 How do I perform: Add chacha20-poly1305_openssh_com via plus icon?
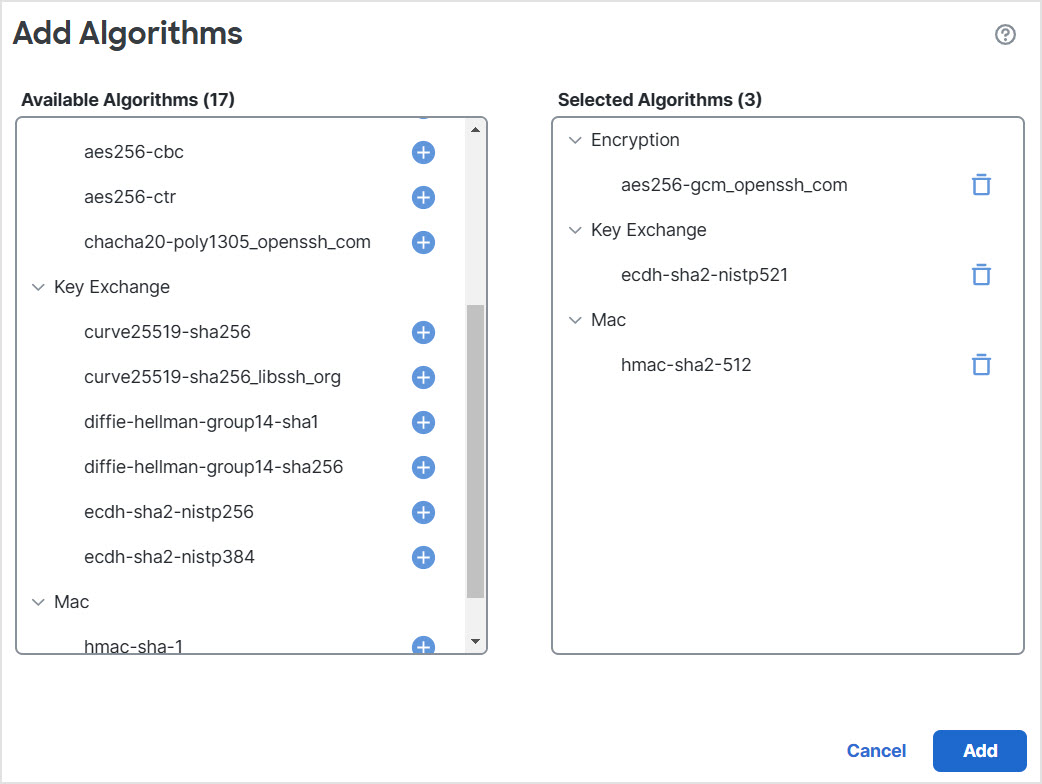tap(422, 242)
